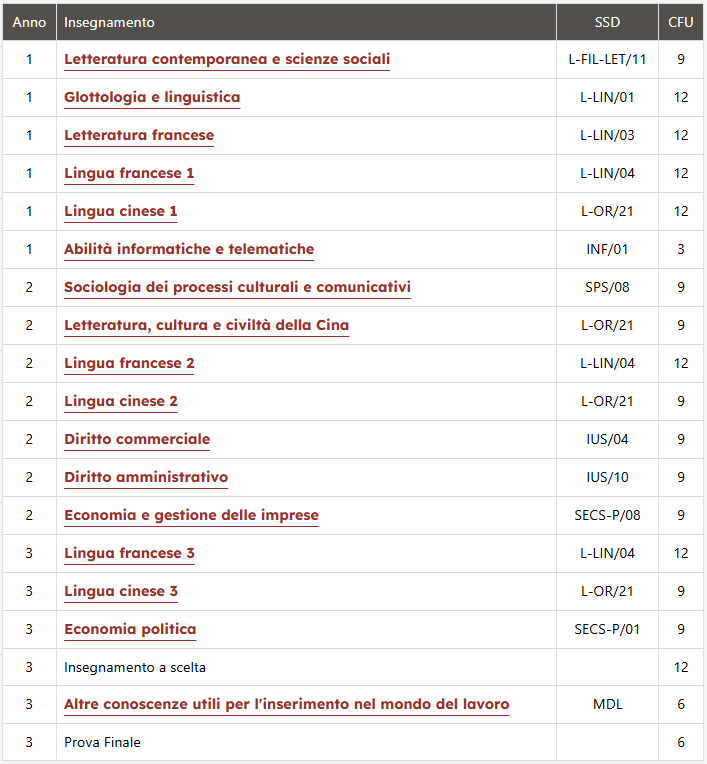This screenshot has width=707, height=764.
Task: Open Altre conoscenze utili per l'inserimento link
Action: pos(287,704)
